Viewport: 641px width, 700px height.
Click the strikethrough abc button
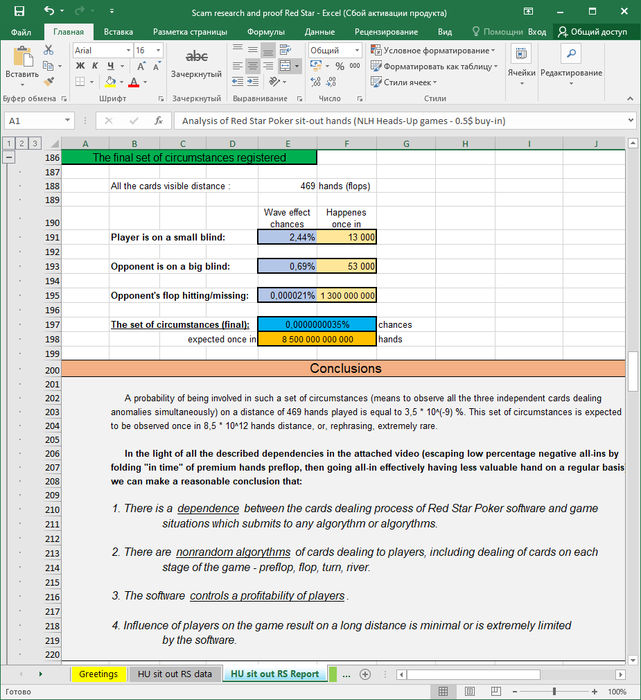(x=196, y=57)
